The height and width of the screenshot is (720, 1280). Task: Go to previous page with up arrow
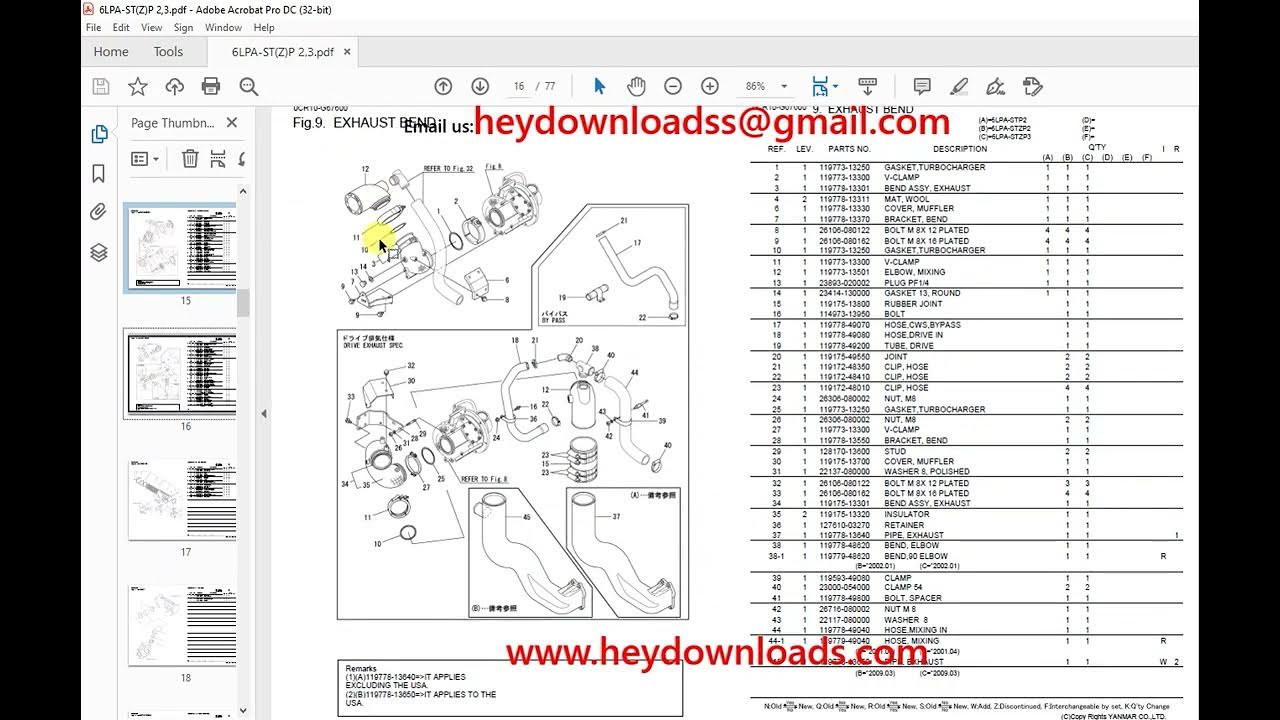(443, 87)
